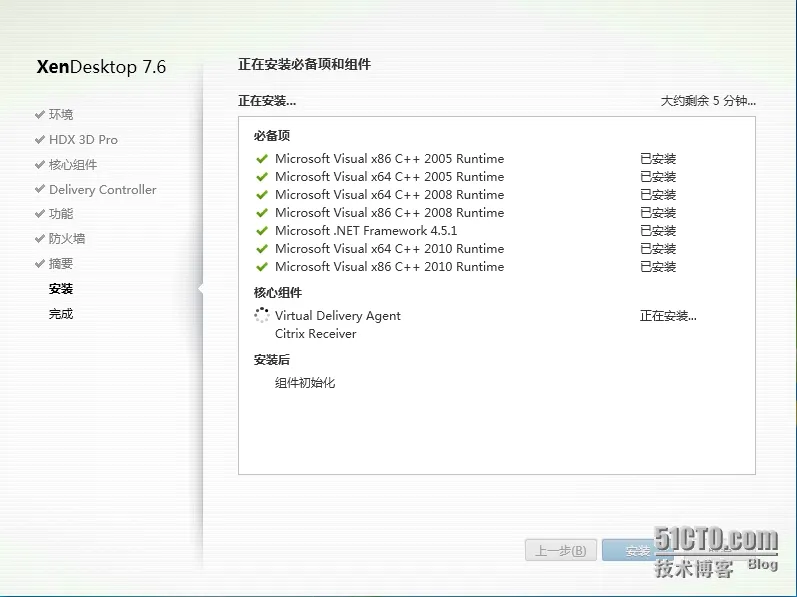Click the Virtual Delivery Agent entry
This screenshot has width=797, height=597.
[338, 316]
